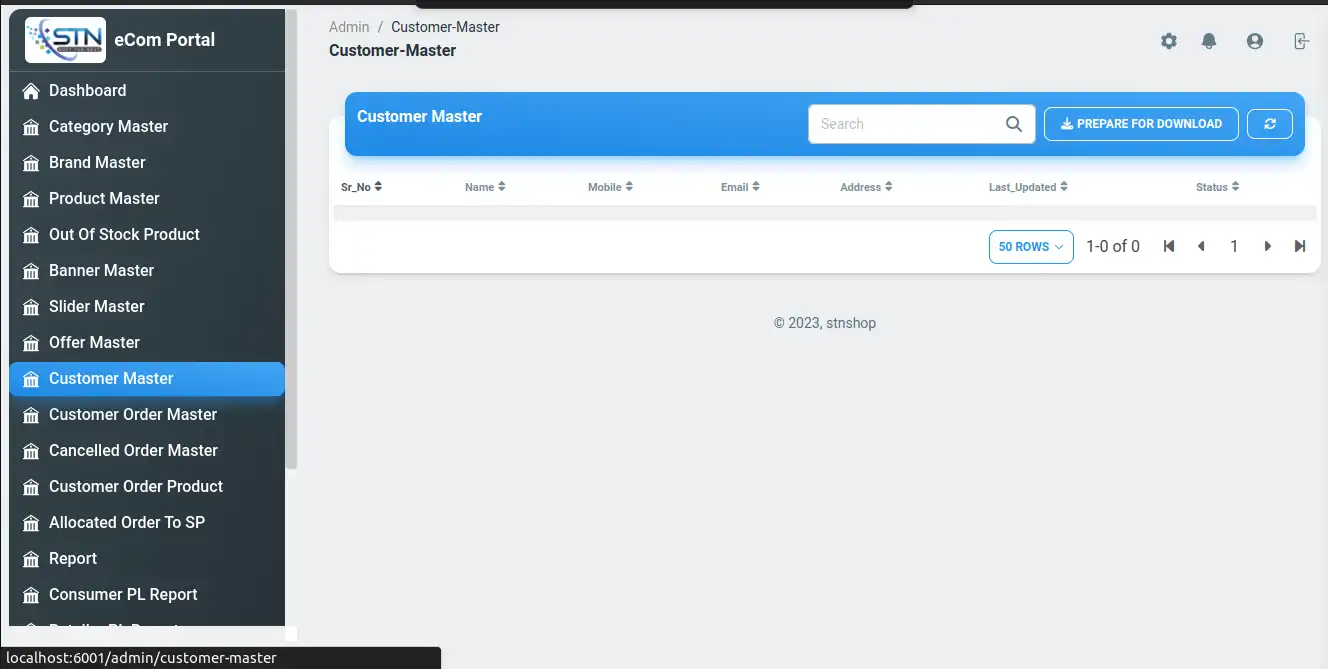Sort table by Sr_No column
The image size is (1328, 669).
pyautogui.click(x=361, y=187)
